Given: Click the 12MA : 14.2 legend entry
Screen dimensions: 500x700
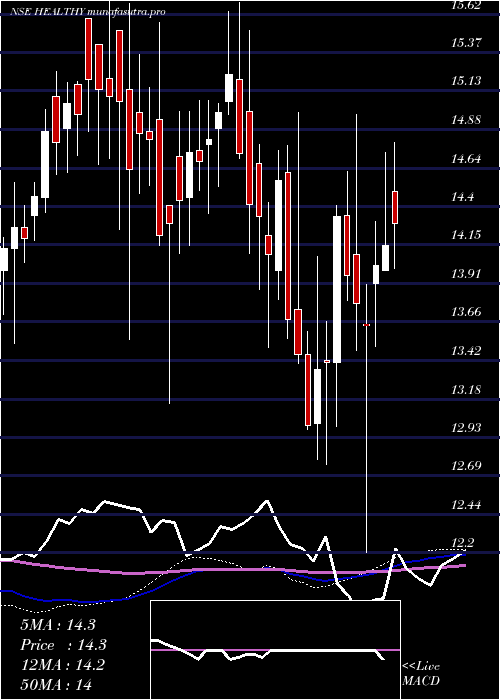Looking at the screenshot, I should (62, 665).
